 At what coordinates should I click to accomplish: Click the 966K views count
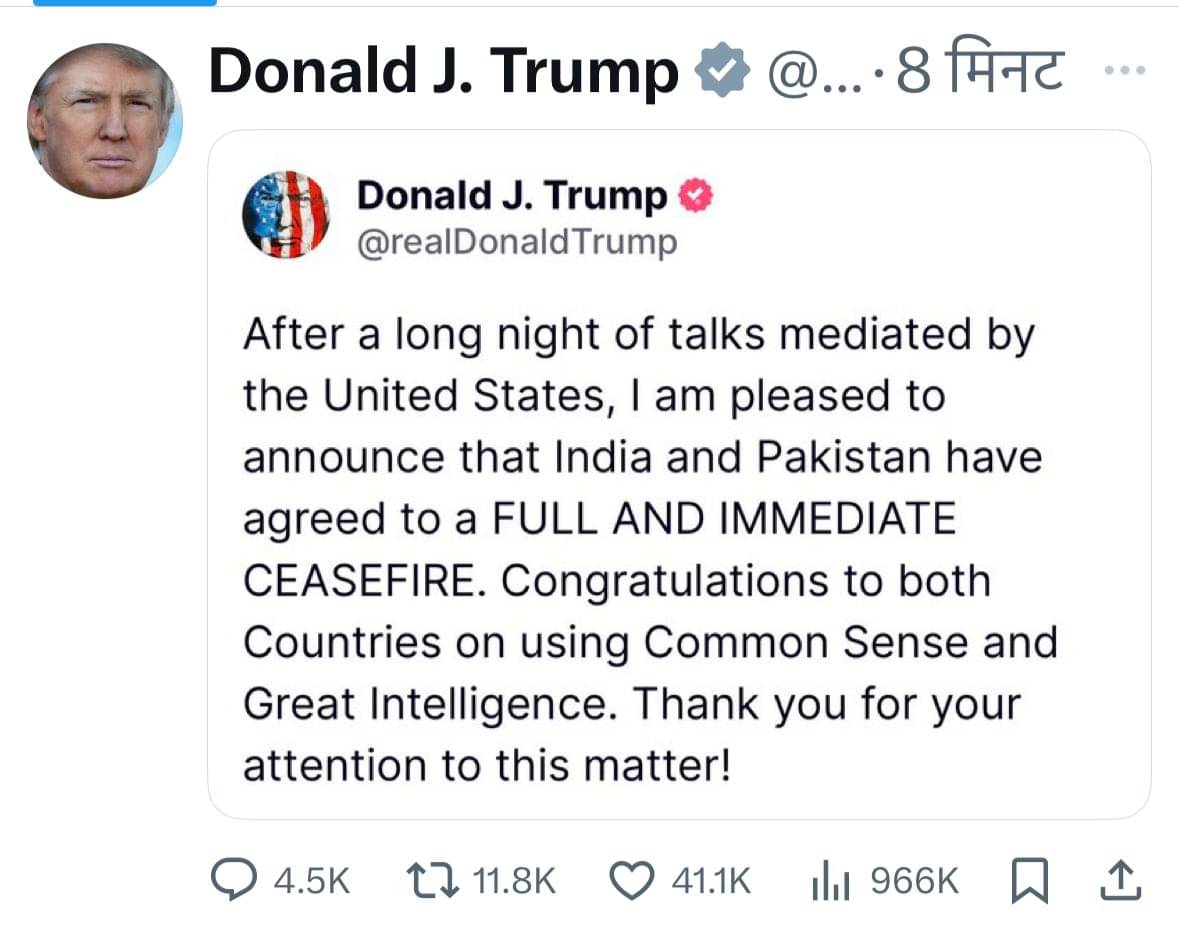click(914, 881)
